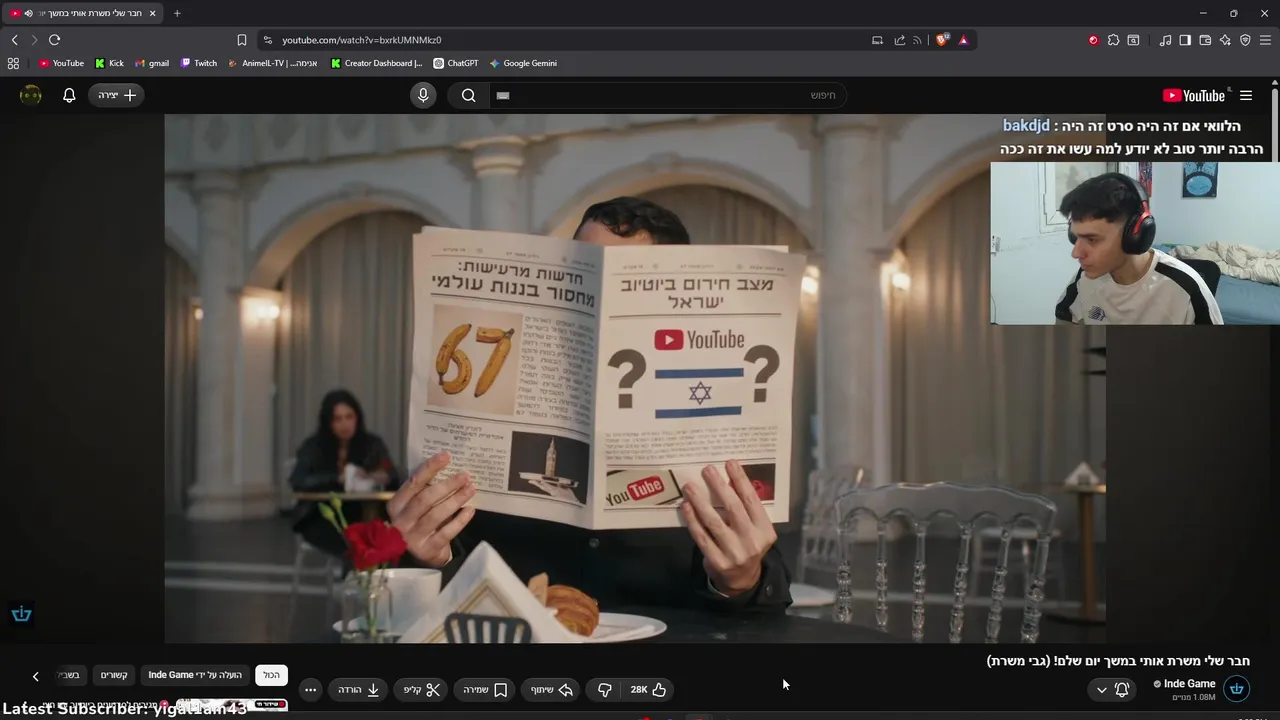Click the install/cast screen icon

(x=877, y=40)
